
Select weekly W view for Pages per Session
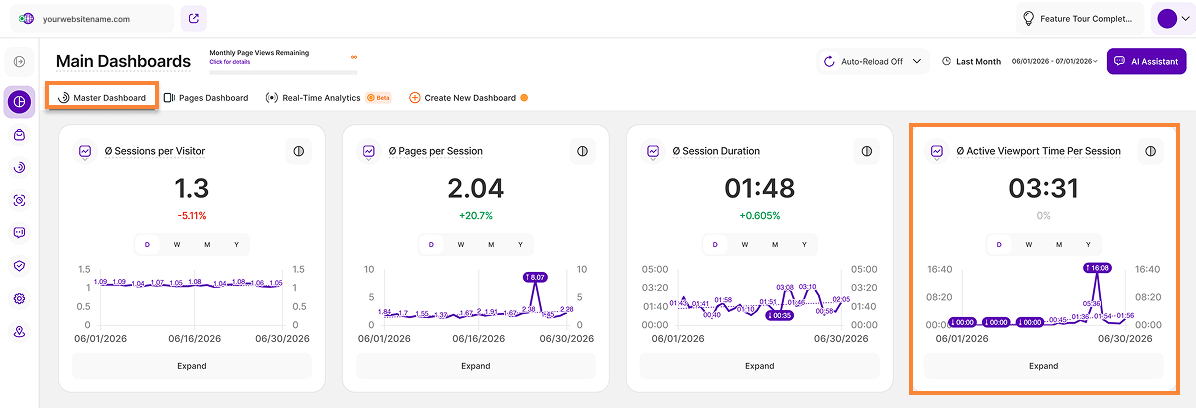pos(461,245)
